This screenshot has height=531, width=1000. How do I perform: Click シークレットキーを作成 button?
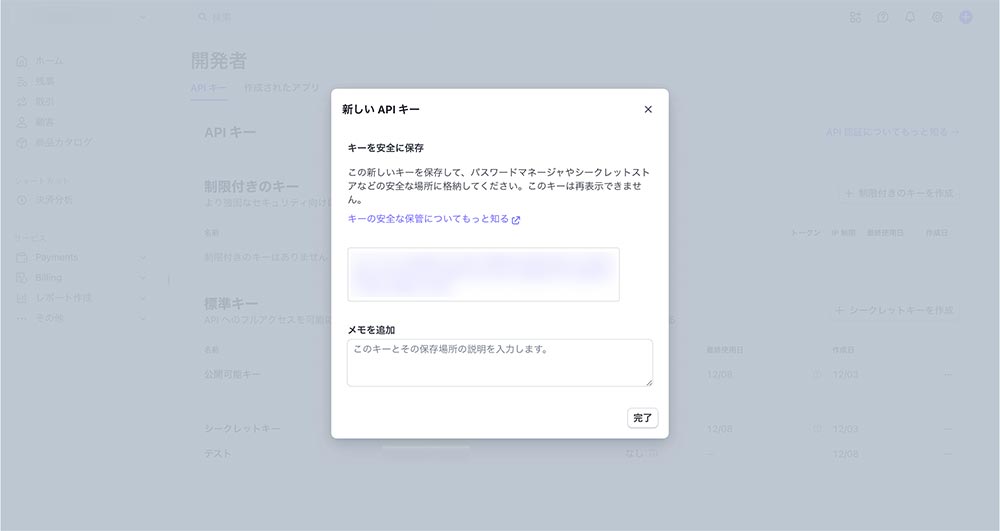(896, 310)
